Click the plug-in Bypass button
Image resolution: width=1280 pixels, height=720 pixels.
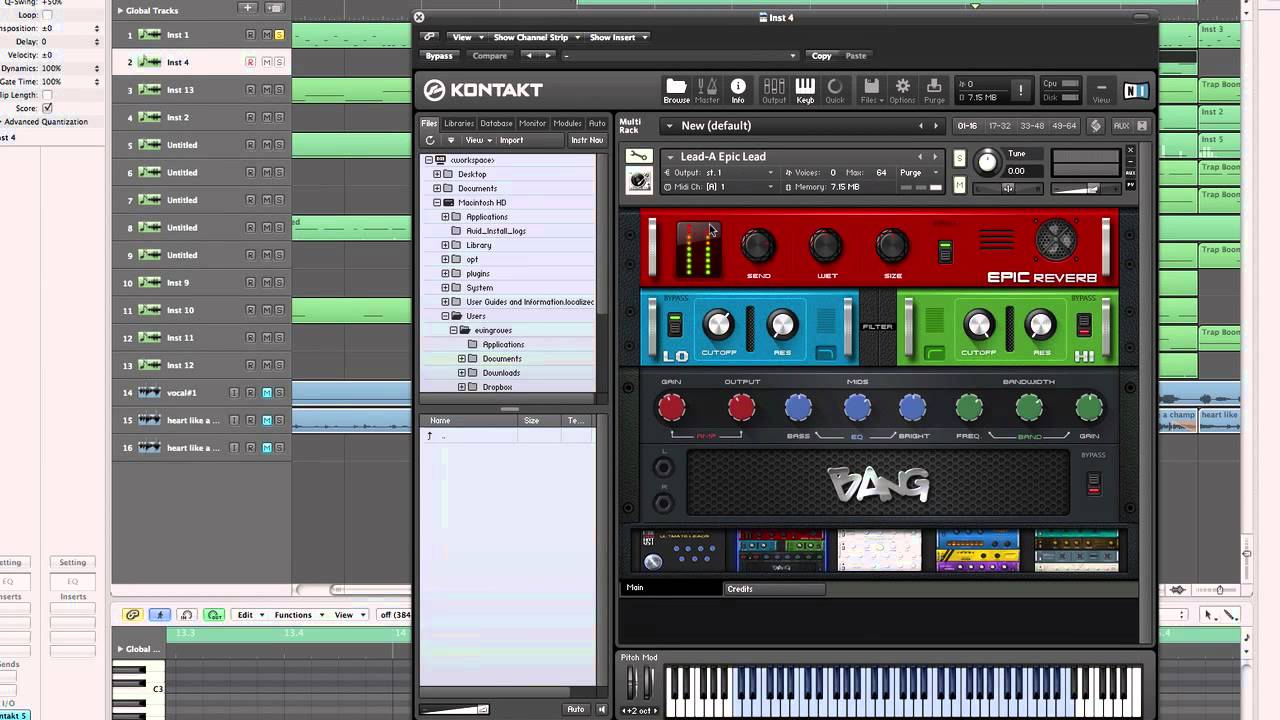coord(439,56)
